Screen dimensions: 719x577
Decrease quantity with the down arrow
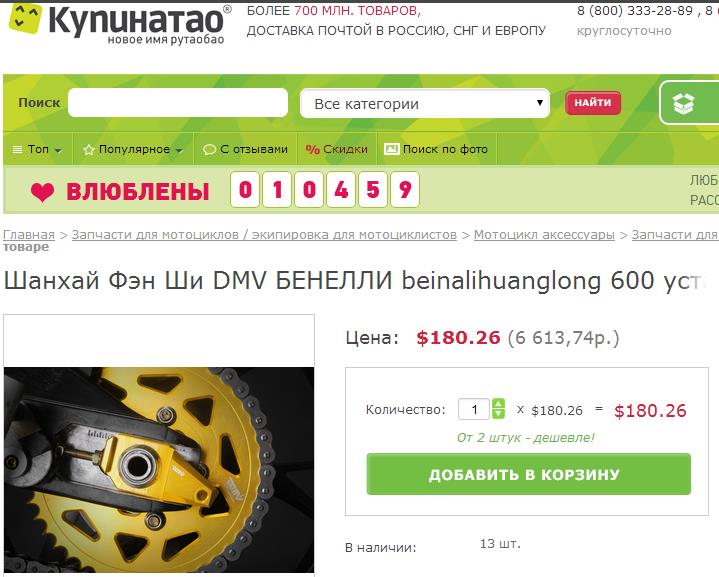pyautogui.click(x=498, y=414)
